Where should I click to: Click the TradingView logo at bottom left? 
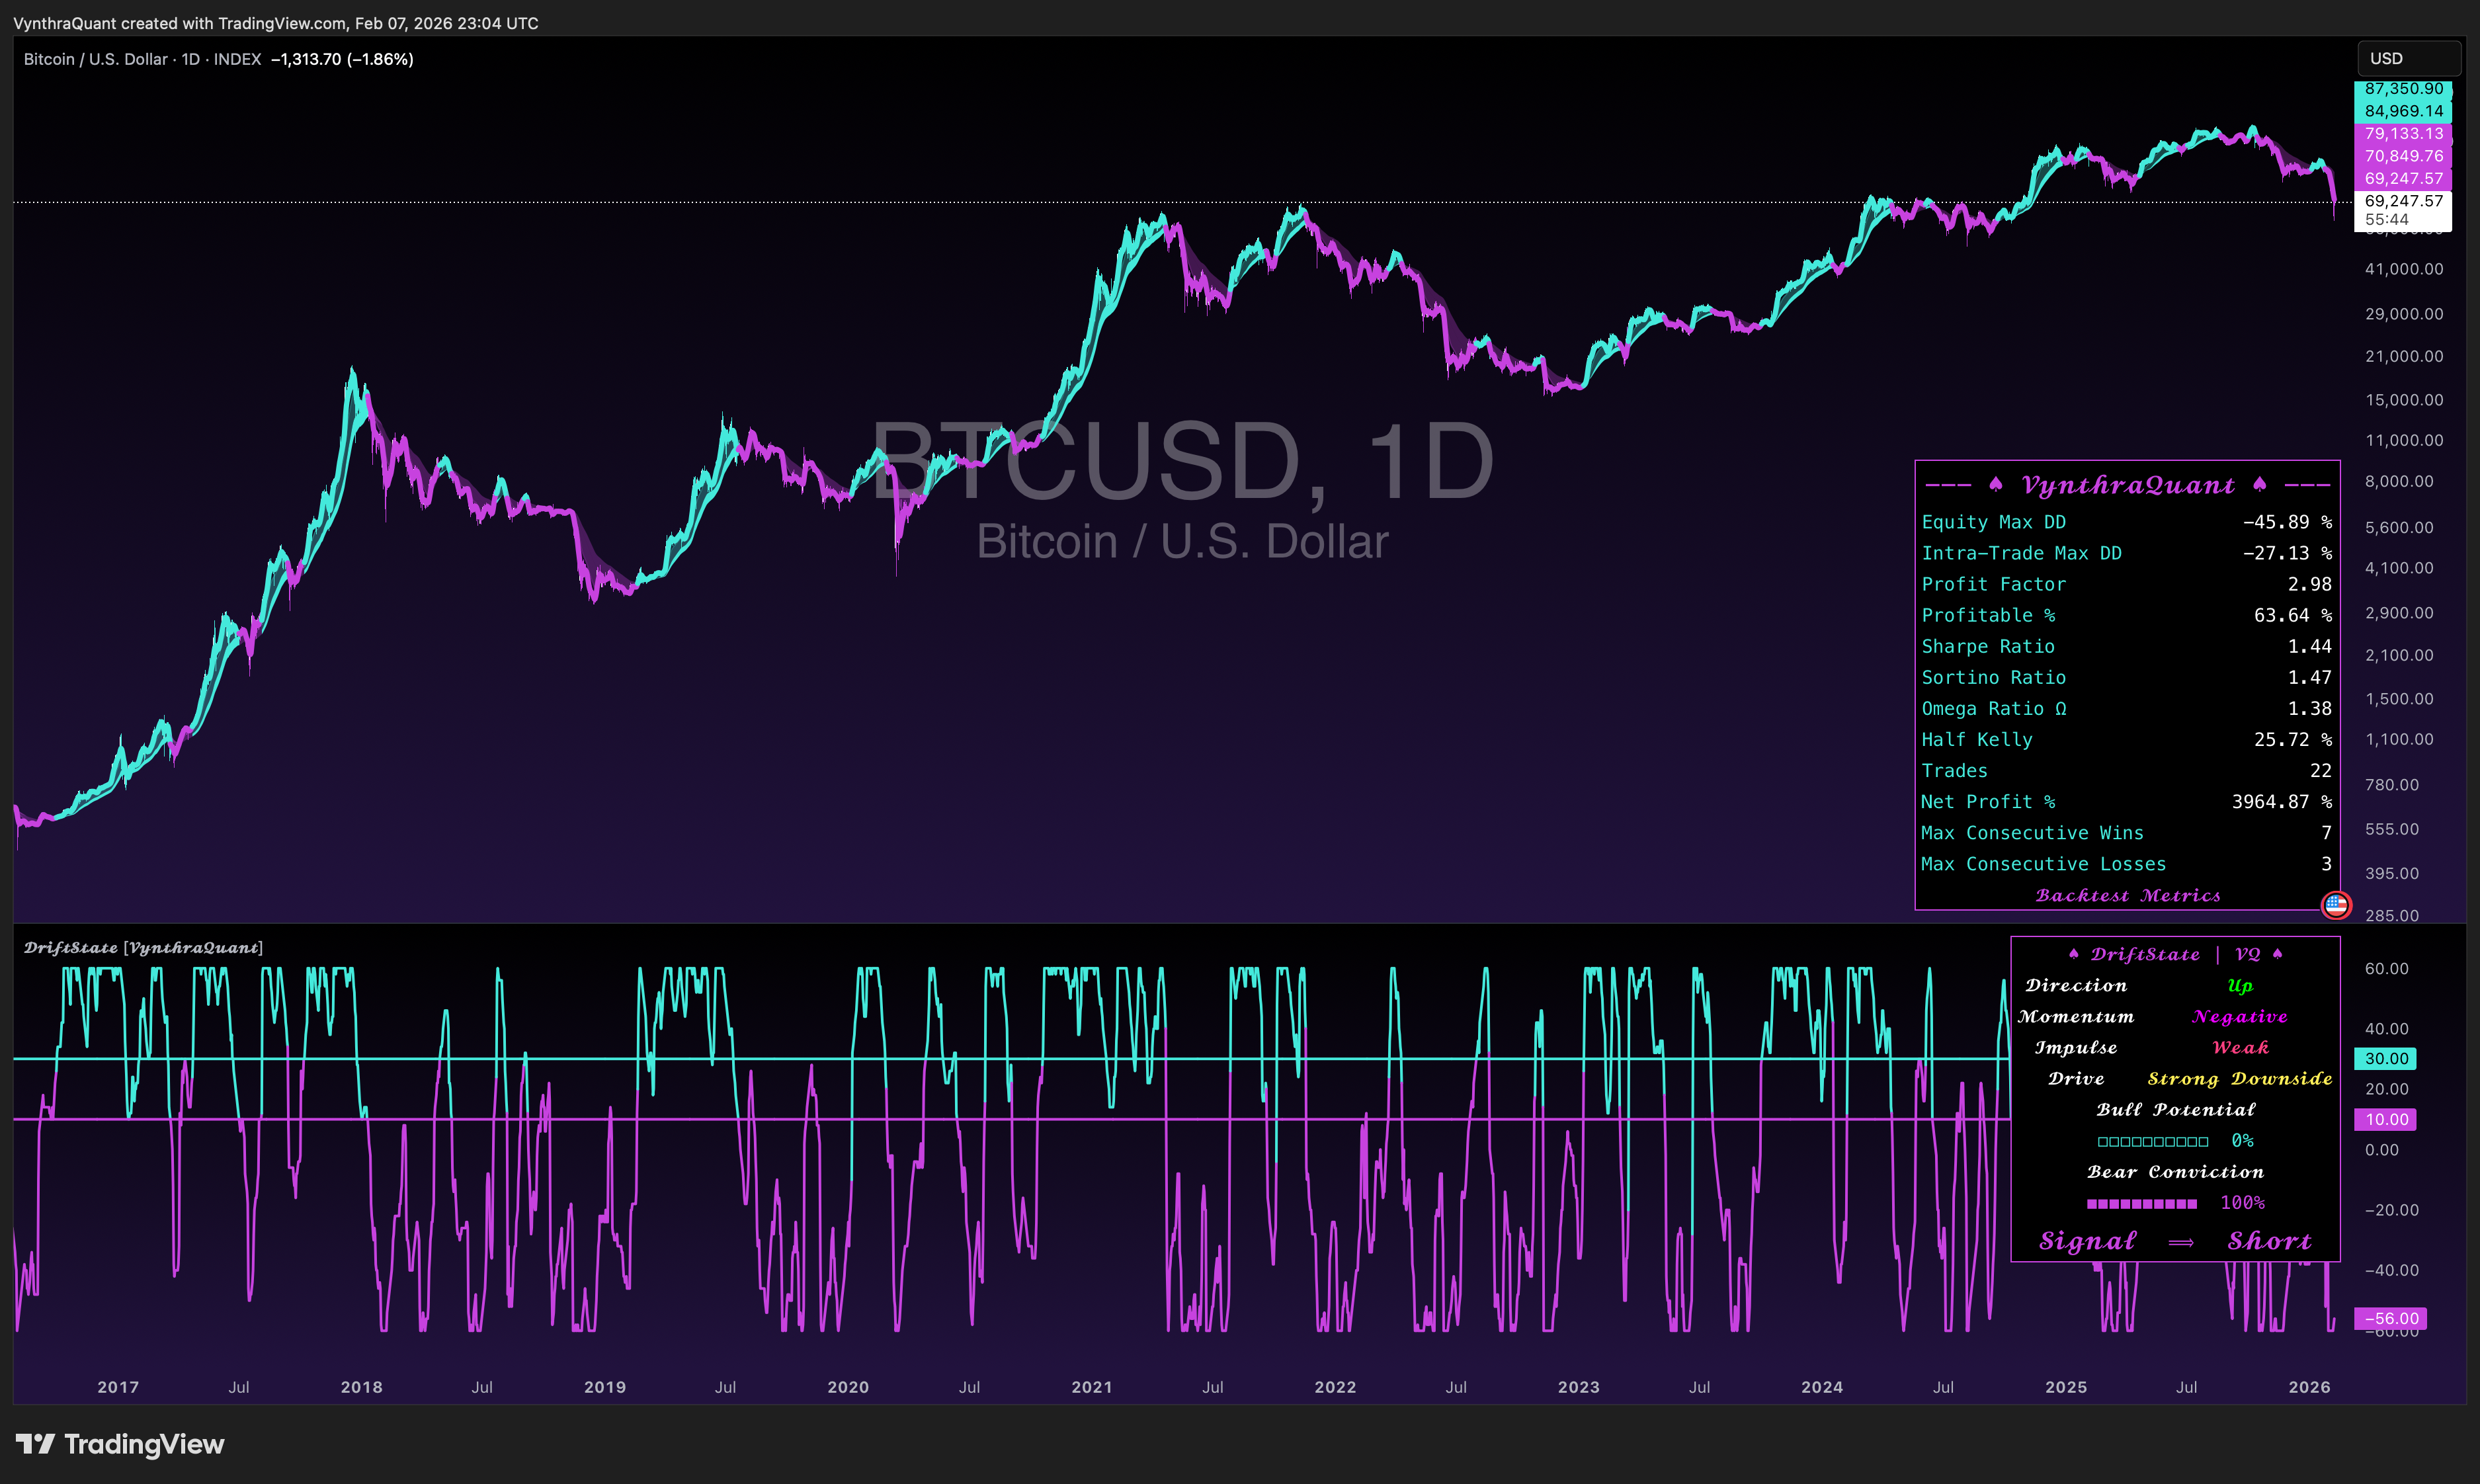(x=120, y=1444)
